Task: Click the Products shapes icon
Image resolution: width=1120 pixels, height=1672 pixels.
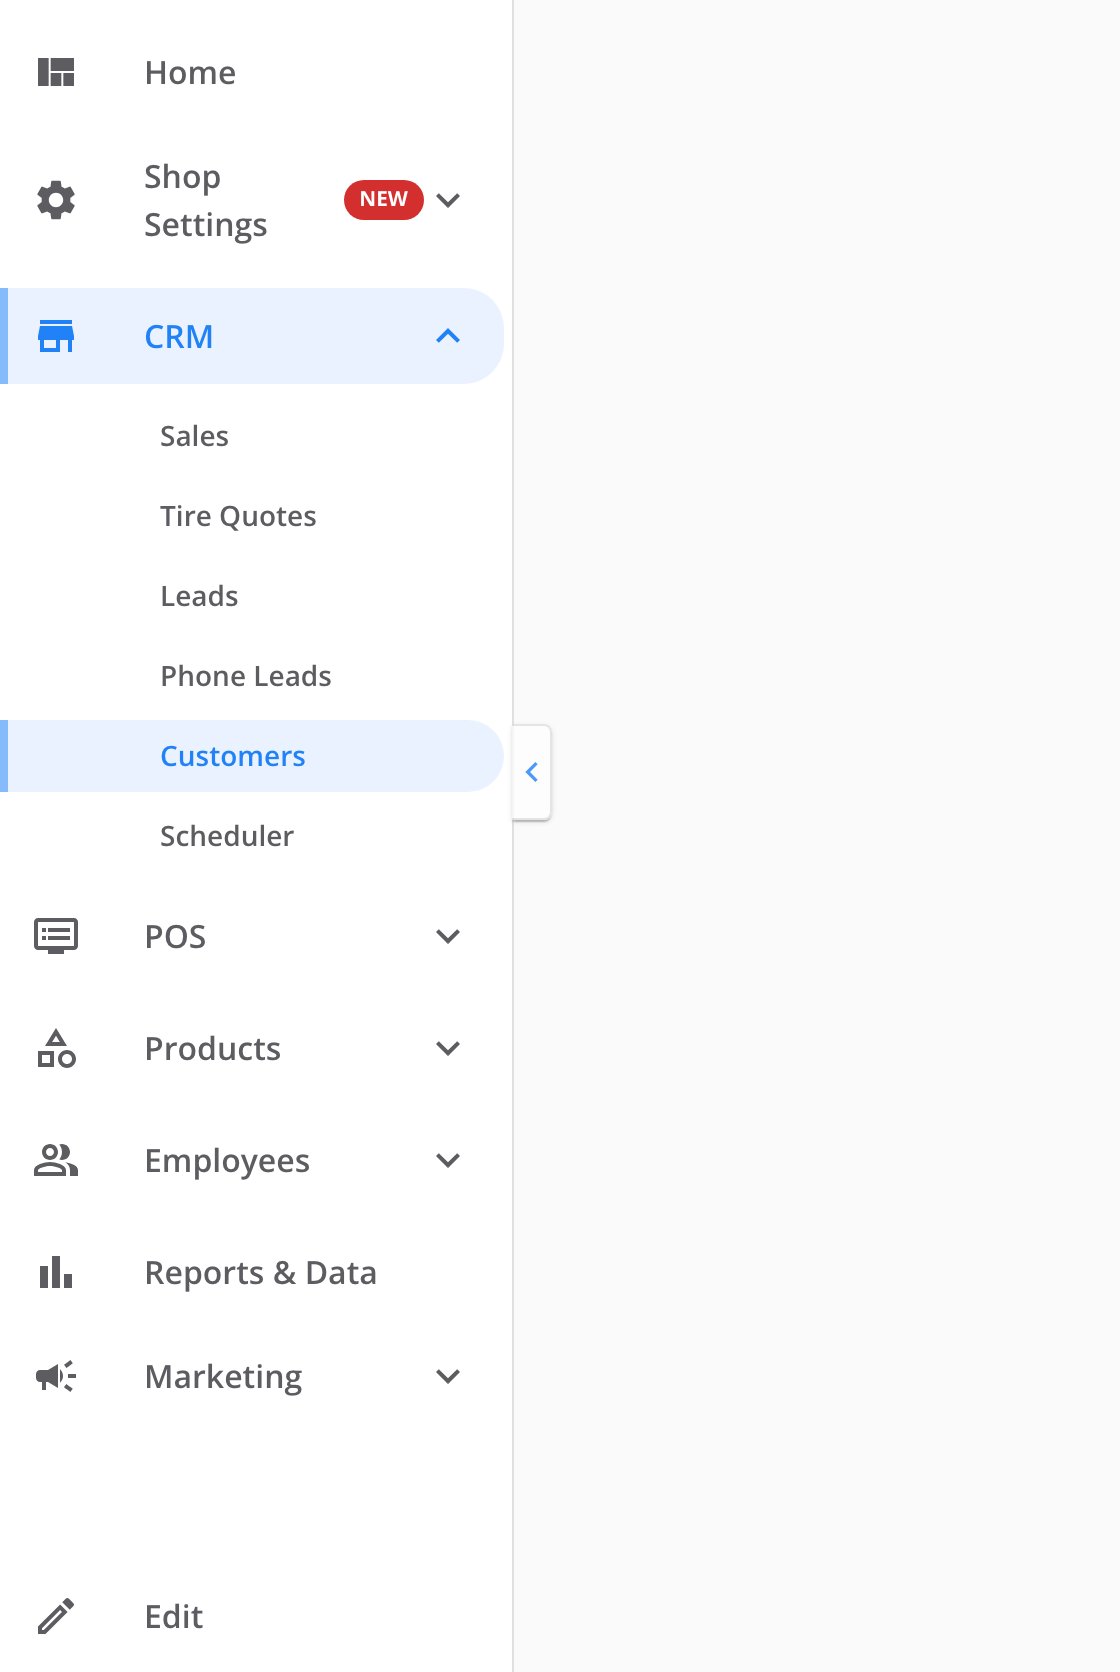Action: click(x=56, y=1048)
